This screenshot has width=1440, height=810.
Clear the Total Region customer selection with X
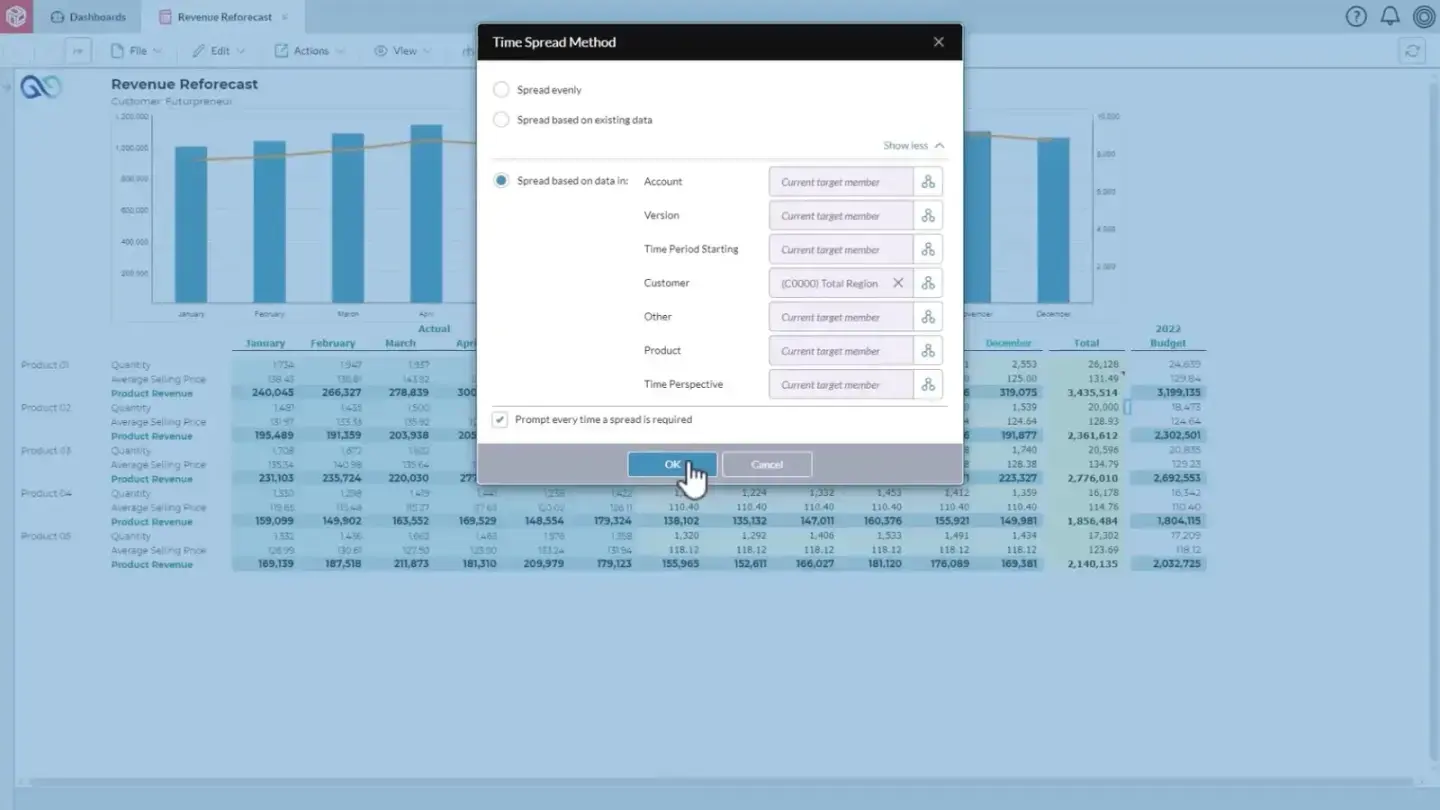(897, 283)
